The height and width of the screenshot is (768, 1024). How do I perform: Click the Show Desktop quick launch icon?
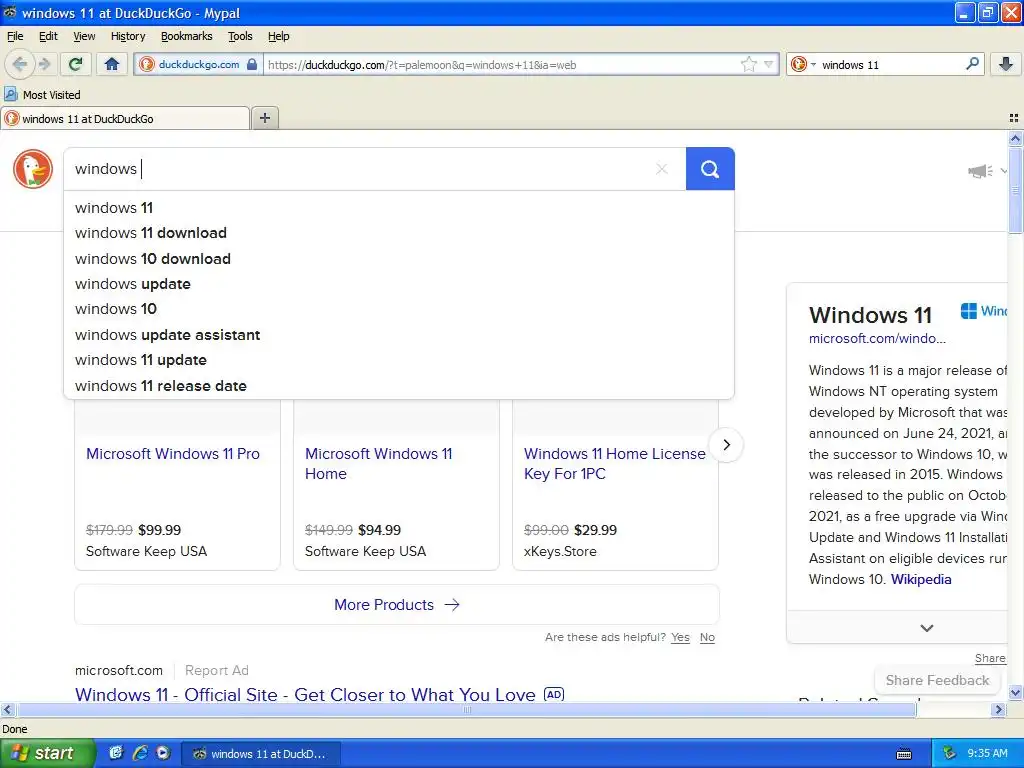116,754
